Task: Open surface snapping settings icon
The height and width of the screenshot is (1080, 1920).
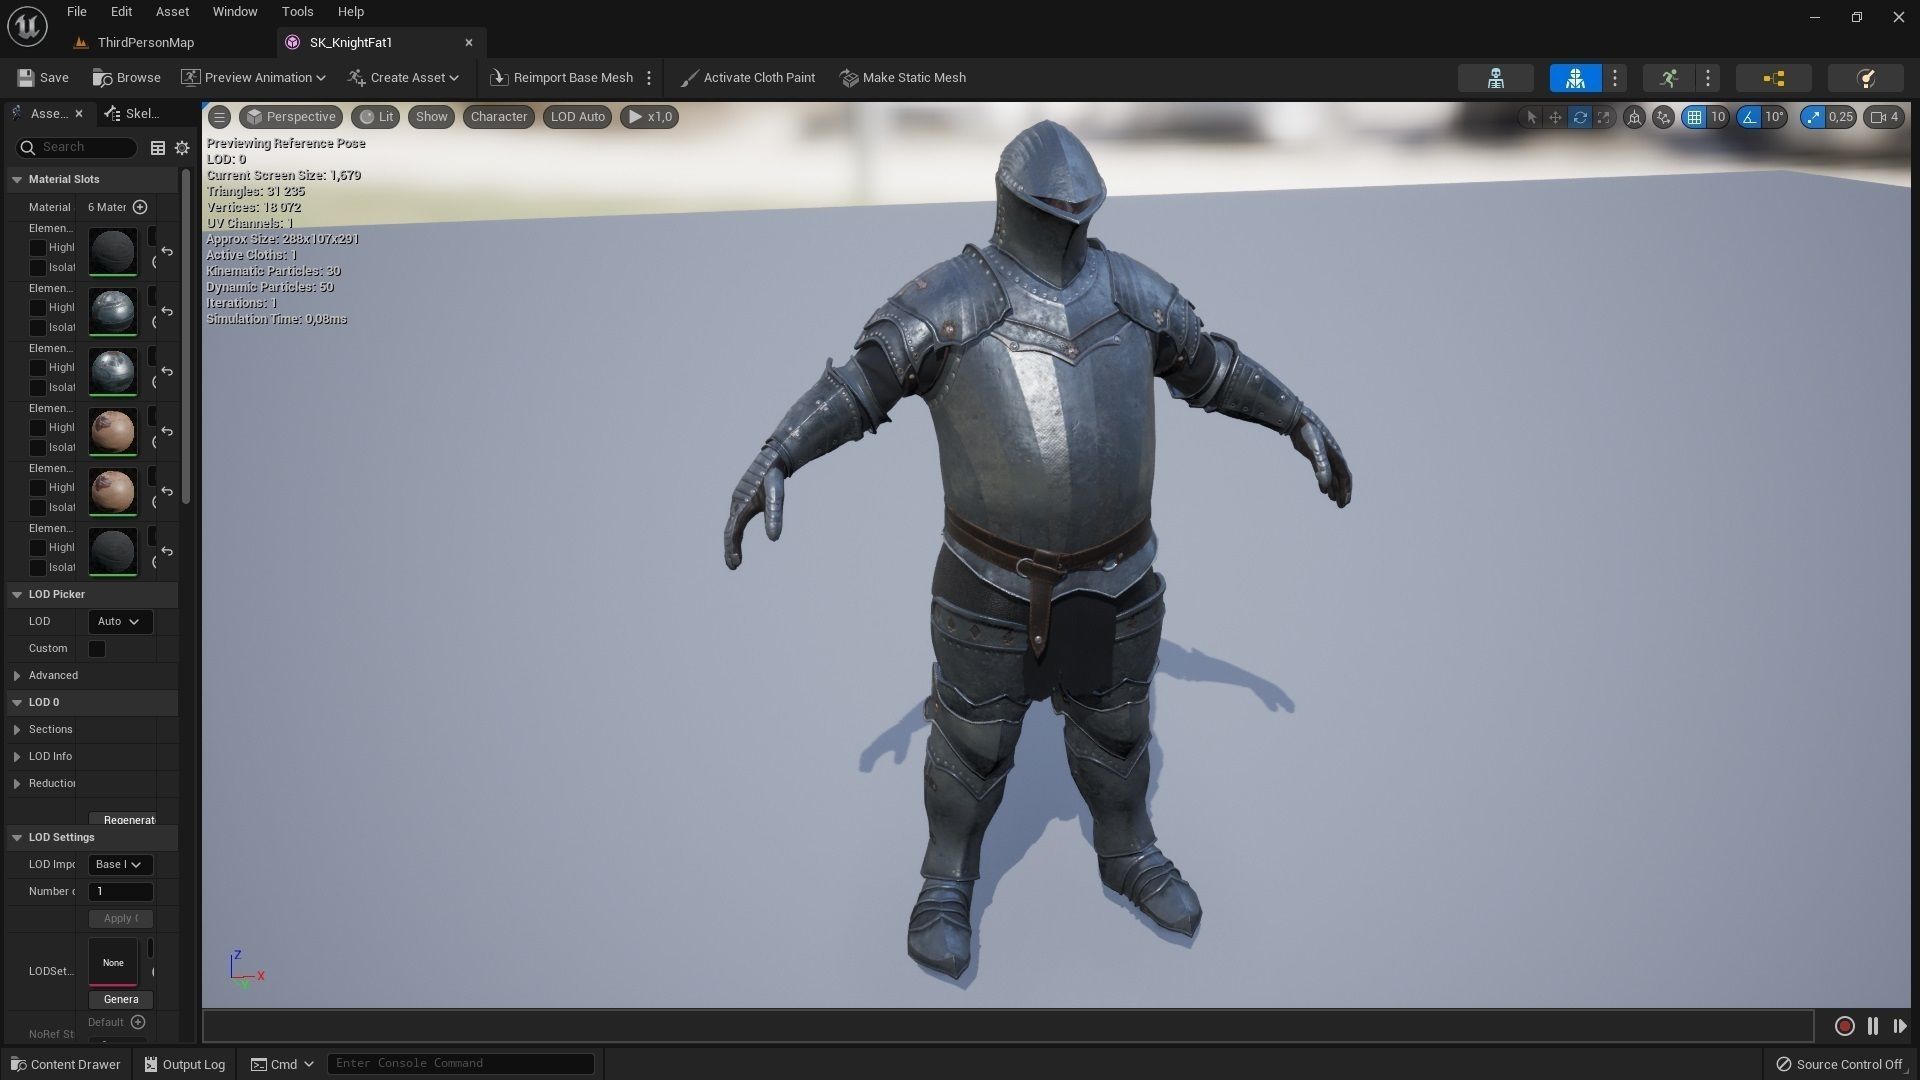Action: (1663, 117)
